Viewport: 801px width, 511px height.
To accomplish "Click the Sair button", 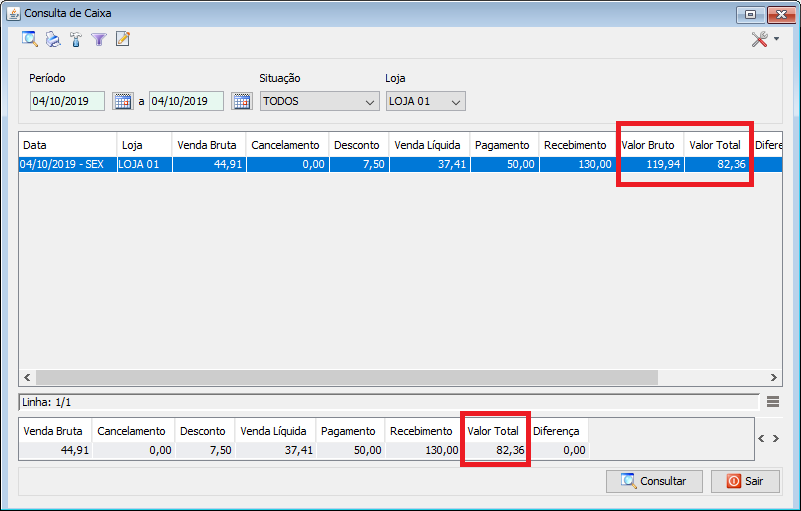I will pos(745,481).
